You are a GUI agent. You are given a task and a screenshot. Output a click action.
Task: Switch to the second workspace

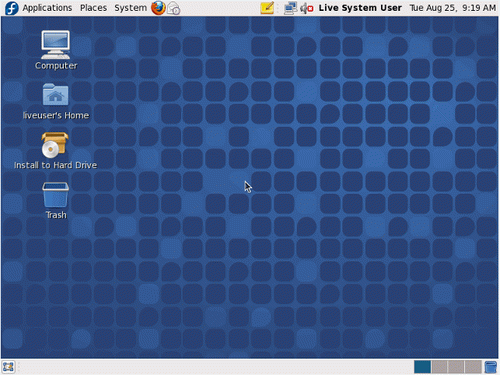(439, 367)
